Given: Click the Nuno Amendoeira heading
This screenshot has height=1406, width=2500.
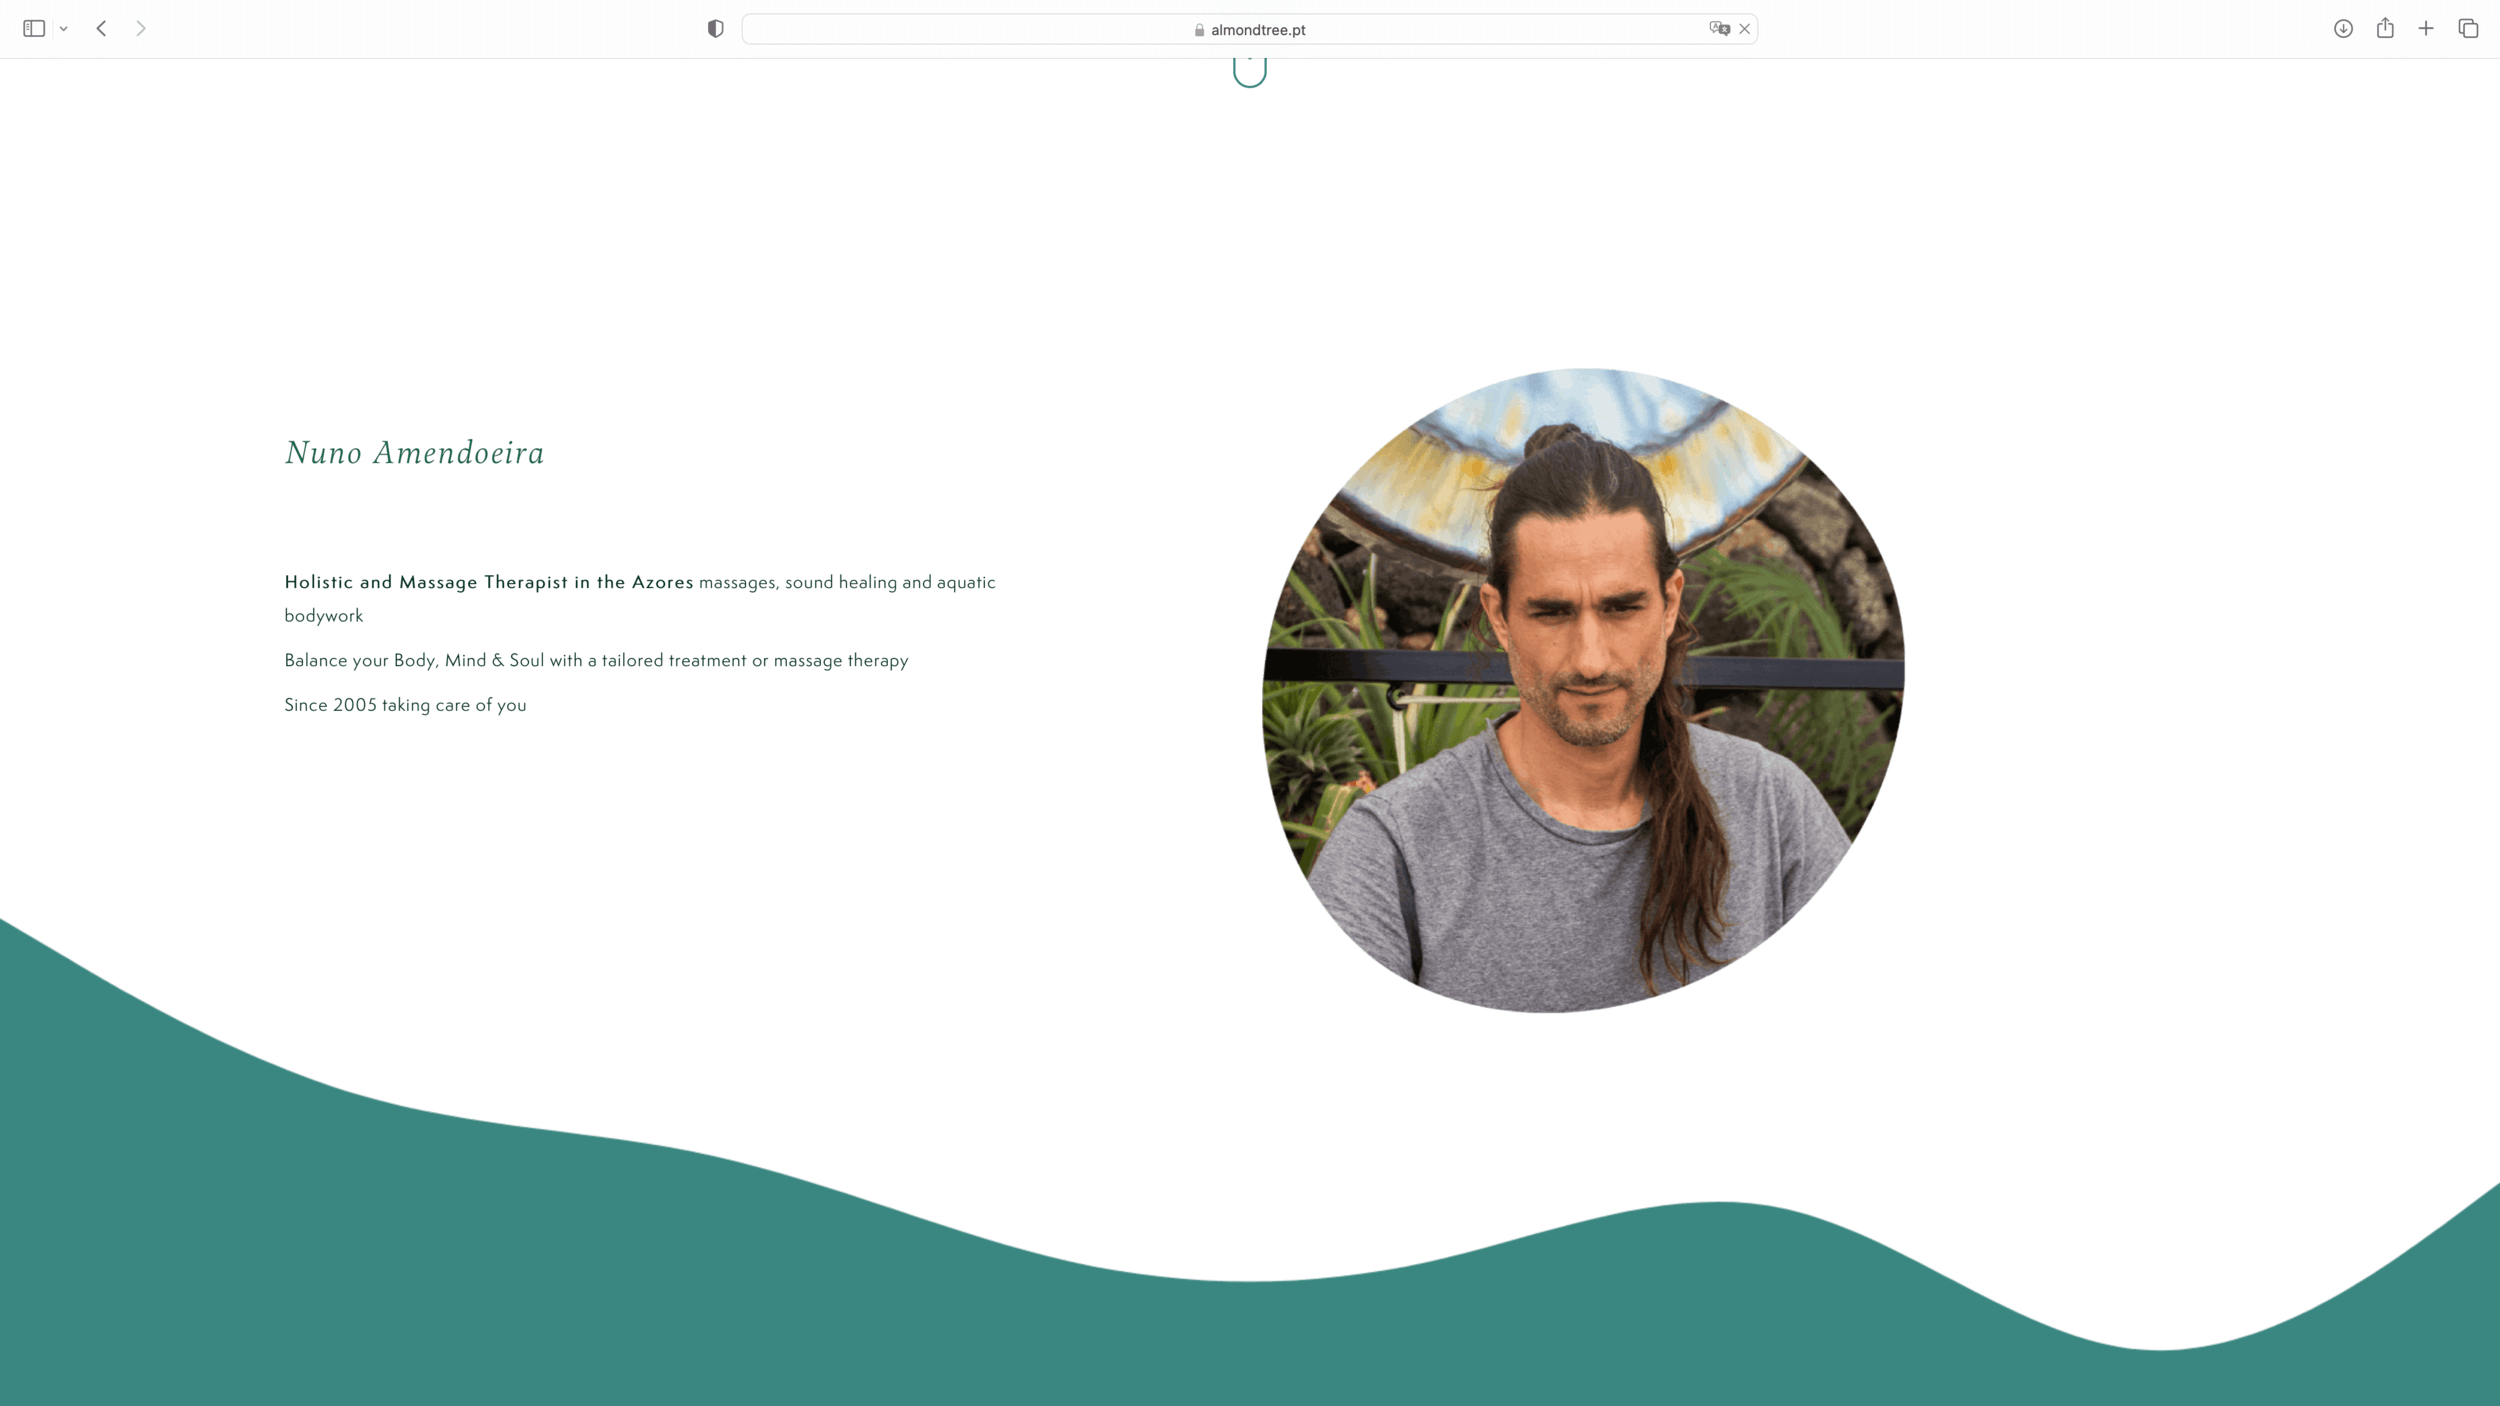Looking at the screenshot, I should (414, 453).
